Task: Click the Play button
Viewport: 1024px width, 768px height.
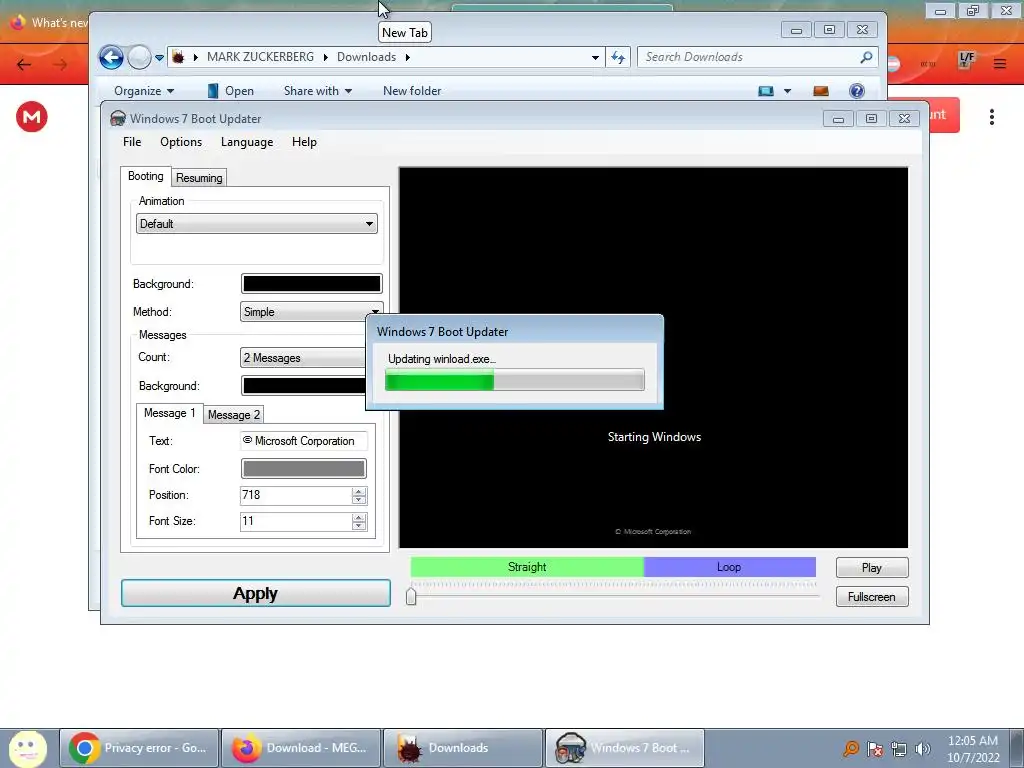Action: [x=872, y=568]
